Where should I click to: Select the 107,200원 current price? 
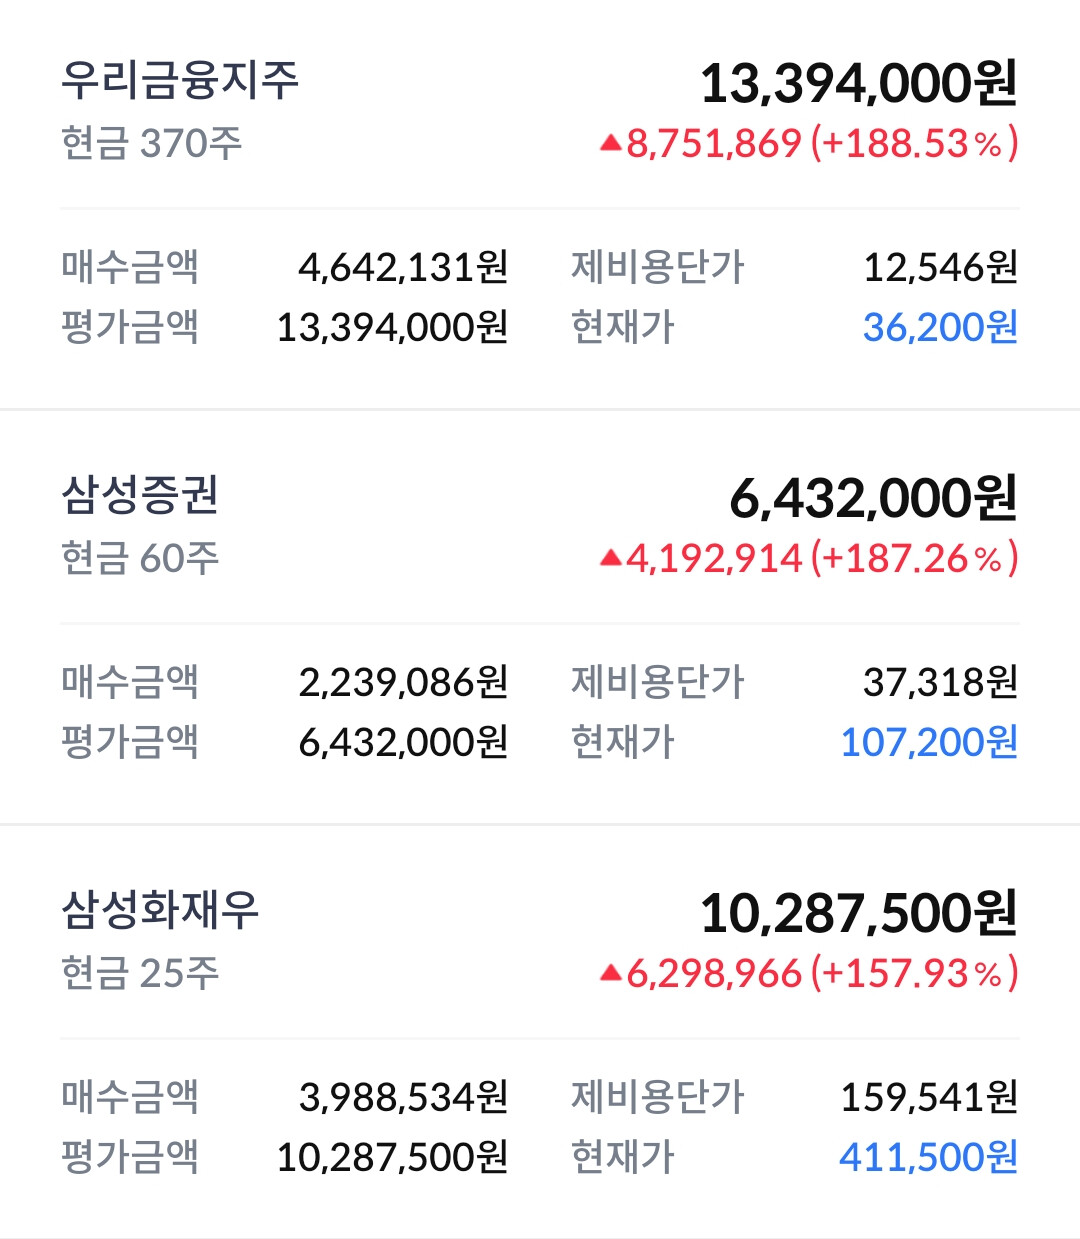[929, 742]
